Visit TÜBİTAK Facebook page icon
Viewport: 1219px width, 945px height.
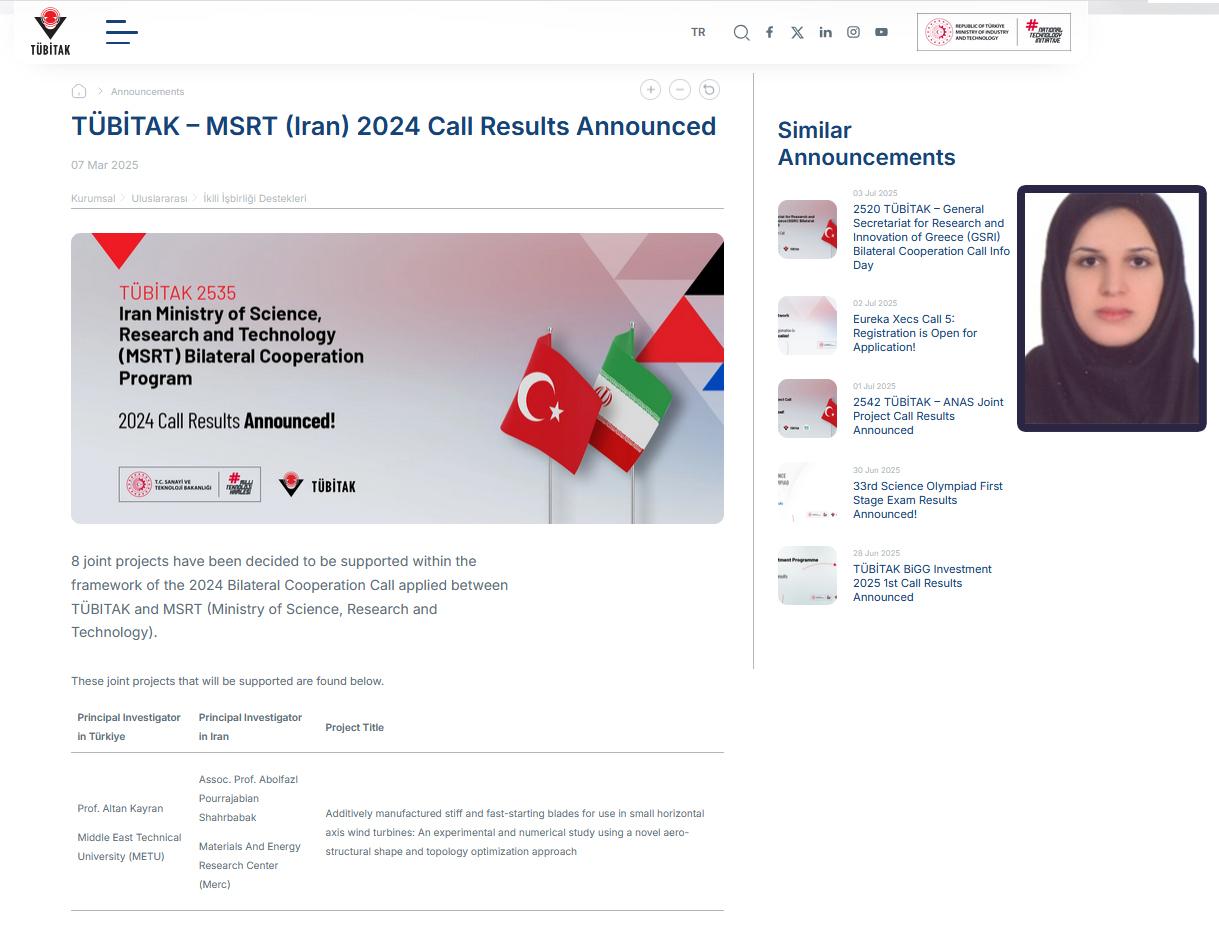pyautogui.click(x=769, y=33)
